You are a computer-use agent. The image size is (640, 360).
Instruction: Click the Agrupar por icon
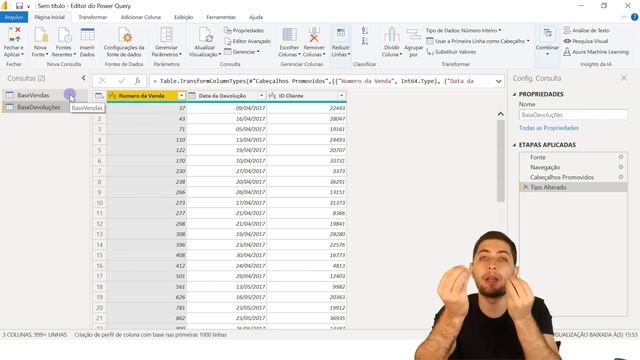pos(413,35)
